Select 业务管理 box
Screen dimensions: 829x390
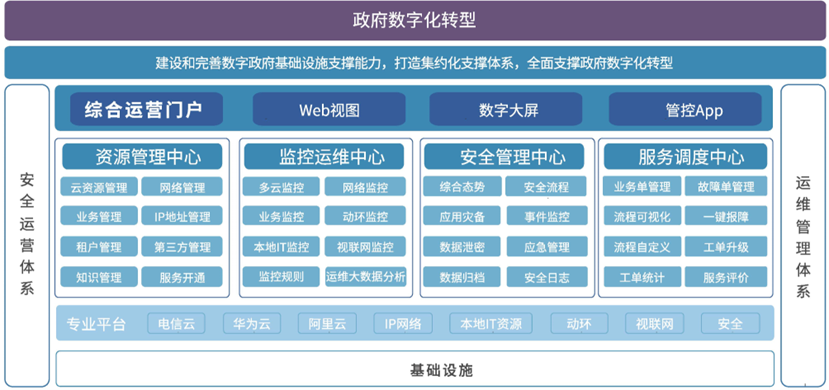click(99, 216)
